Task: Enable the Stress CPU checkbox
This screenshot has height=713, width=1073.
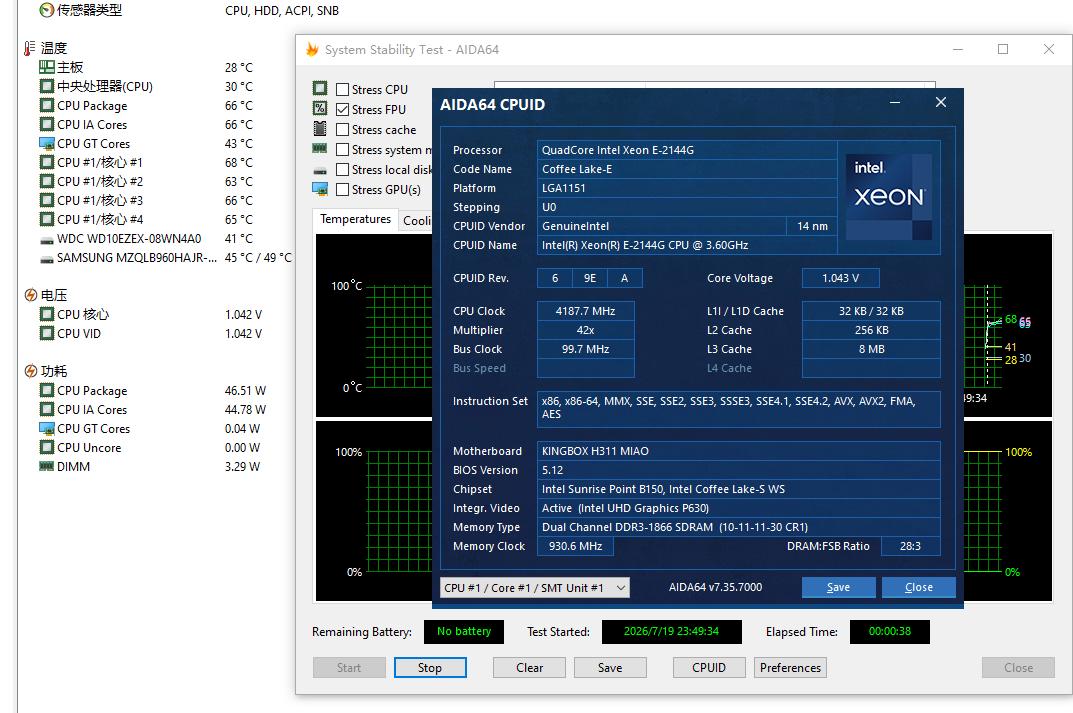Action: (343, 89)
